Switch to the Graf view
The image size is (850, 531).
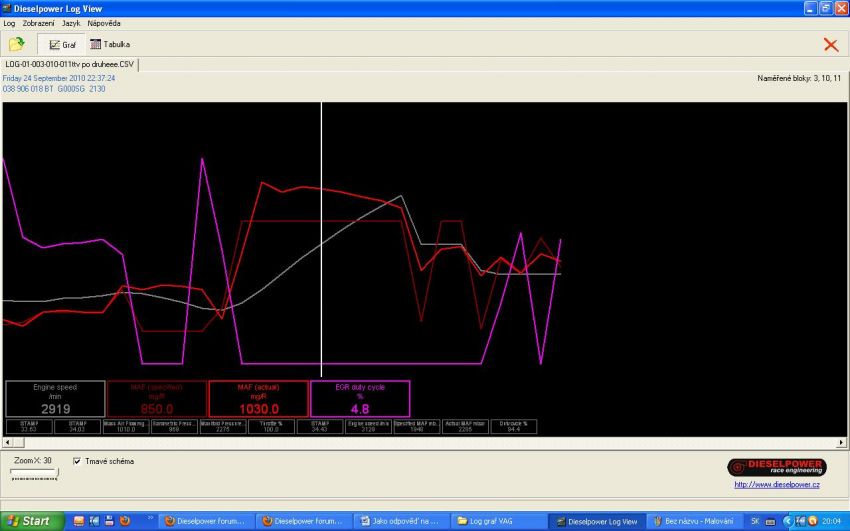[x=62, y=44]
